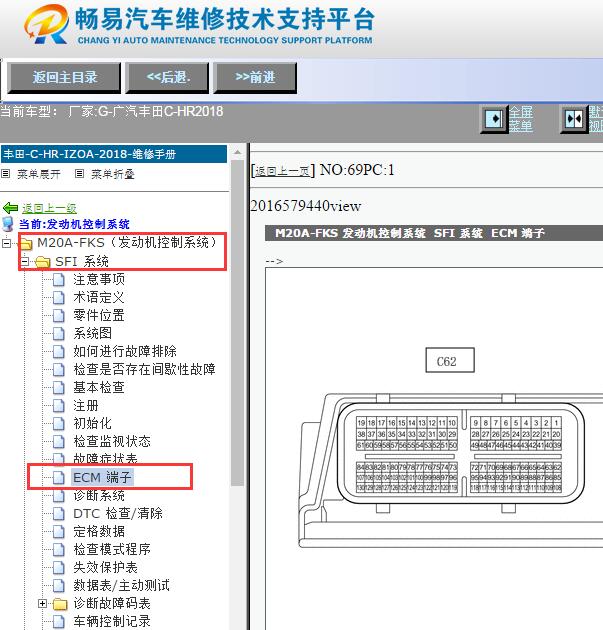Open the 故障症状表 page
The image size is (603, 630).
pos(105,458)
